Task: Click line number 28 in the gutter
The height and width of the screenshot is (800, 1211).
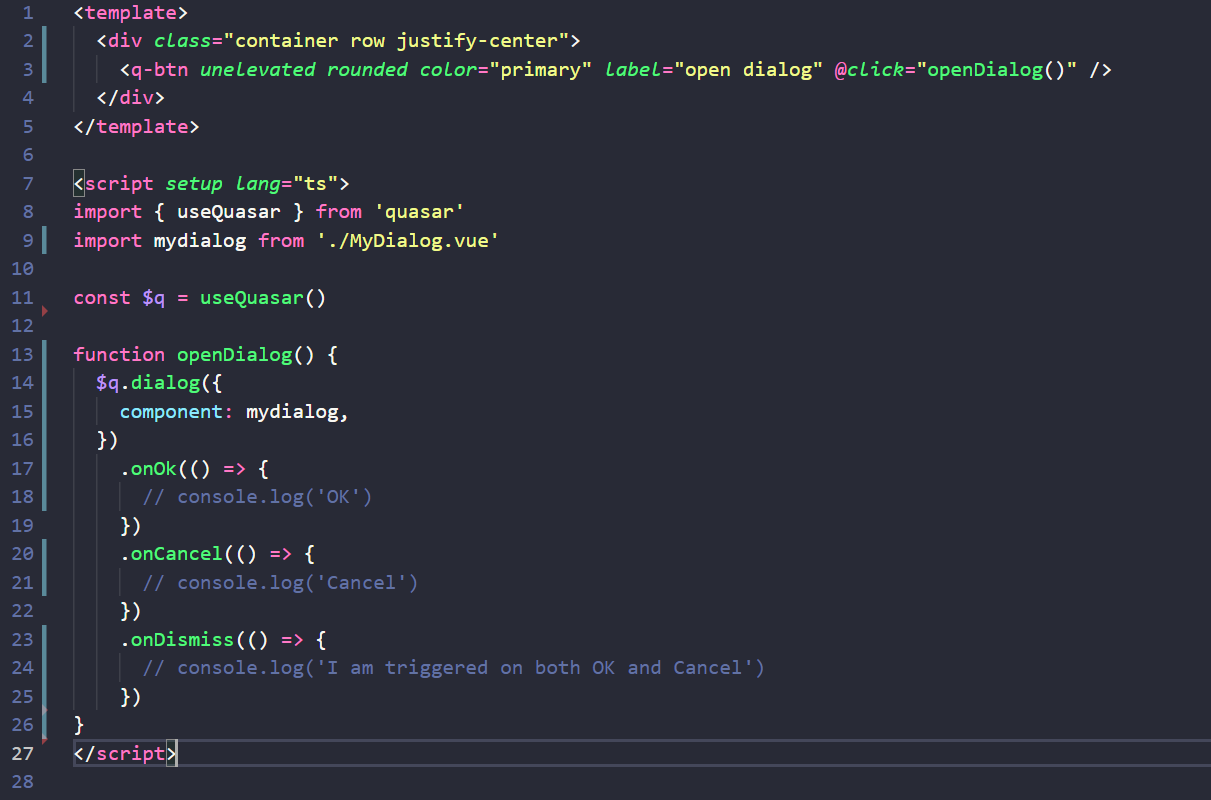Action: click(x=22, y=781)
